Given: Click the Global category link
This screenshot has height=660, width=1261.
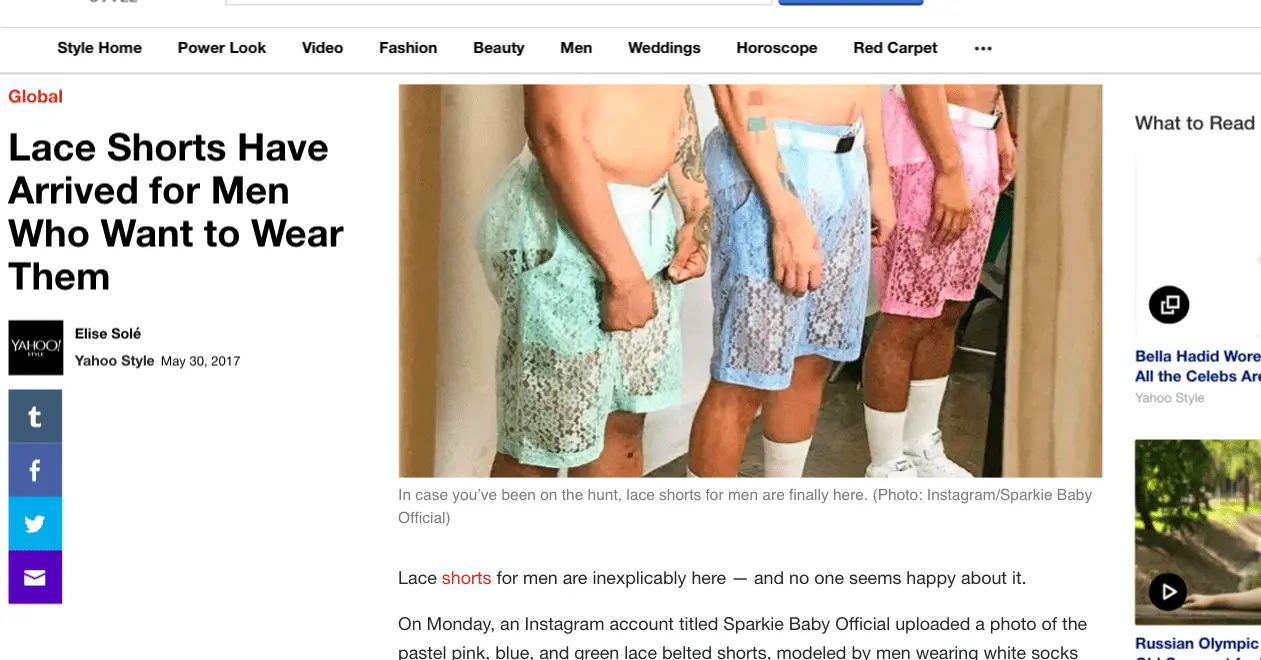Looking at the screenshot, I should (x=35, y=97).
